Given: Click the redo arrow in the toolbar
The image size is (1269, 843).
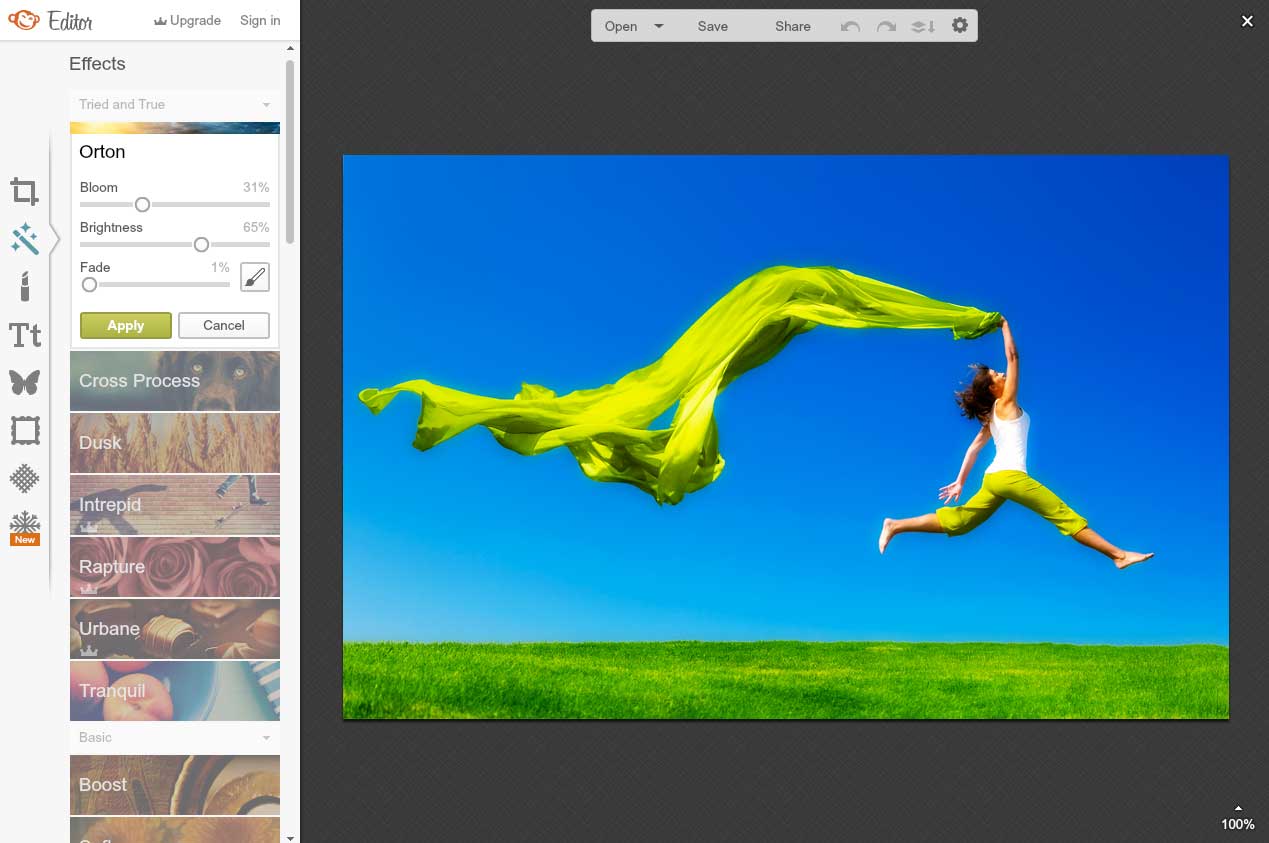Looking at the screenshot, I should coord(886,26).
